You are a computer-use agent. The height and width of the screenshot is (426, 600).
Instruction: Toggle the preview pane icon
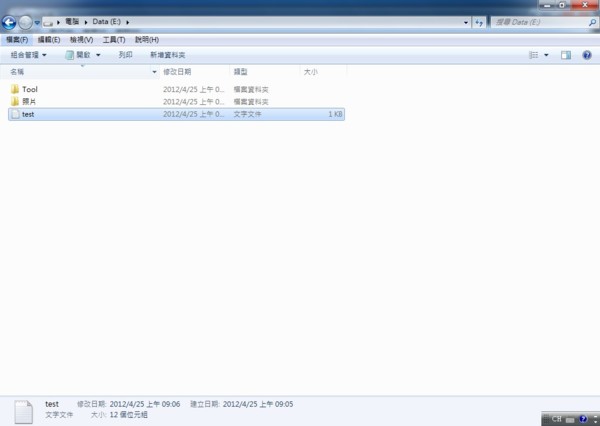point(566,55)
